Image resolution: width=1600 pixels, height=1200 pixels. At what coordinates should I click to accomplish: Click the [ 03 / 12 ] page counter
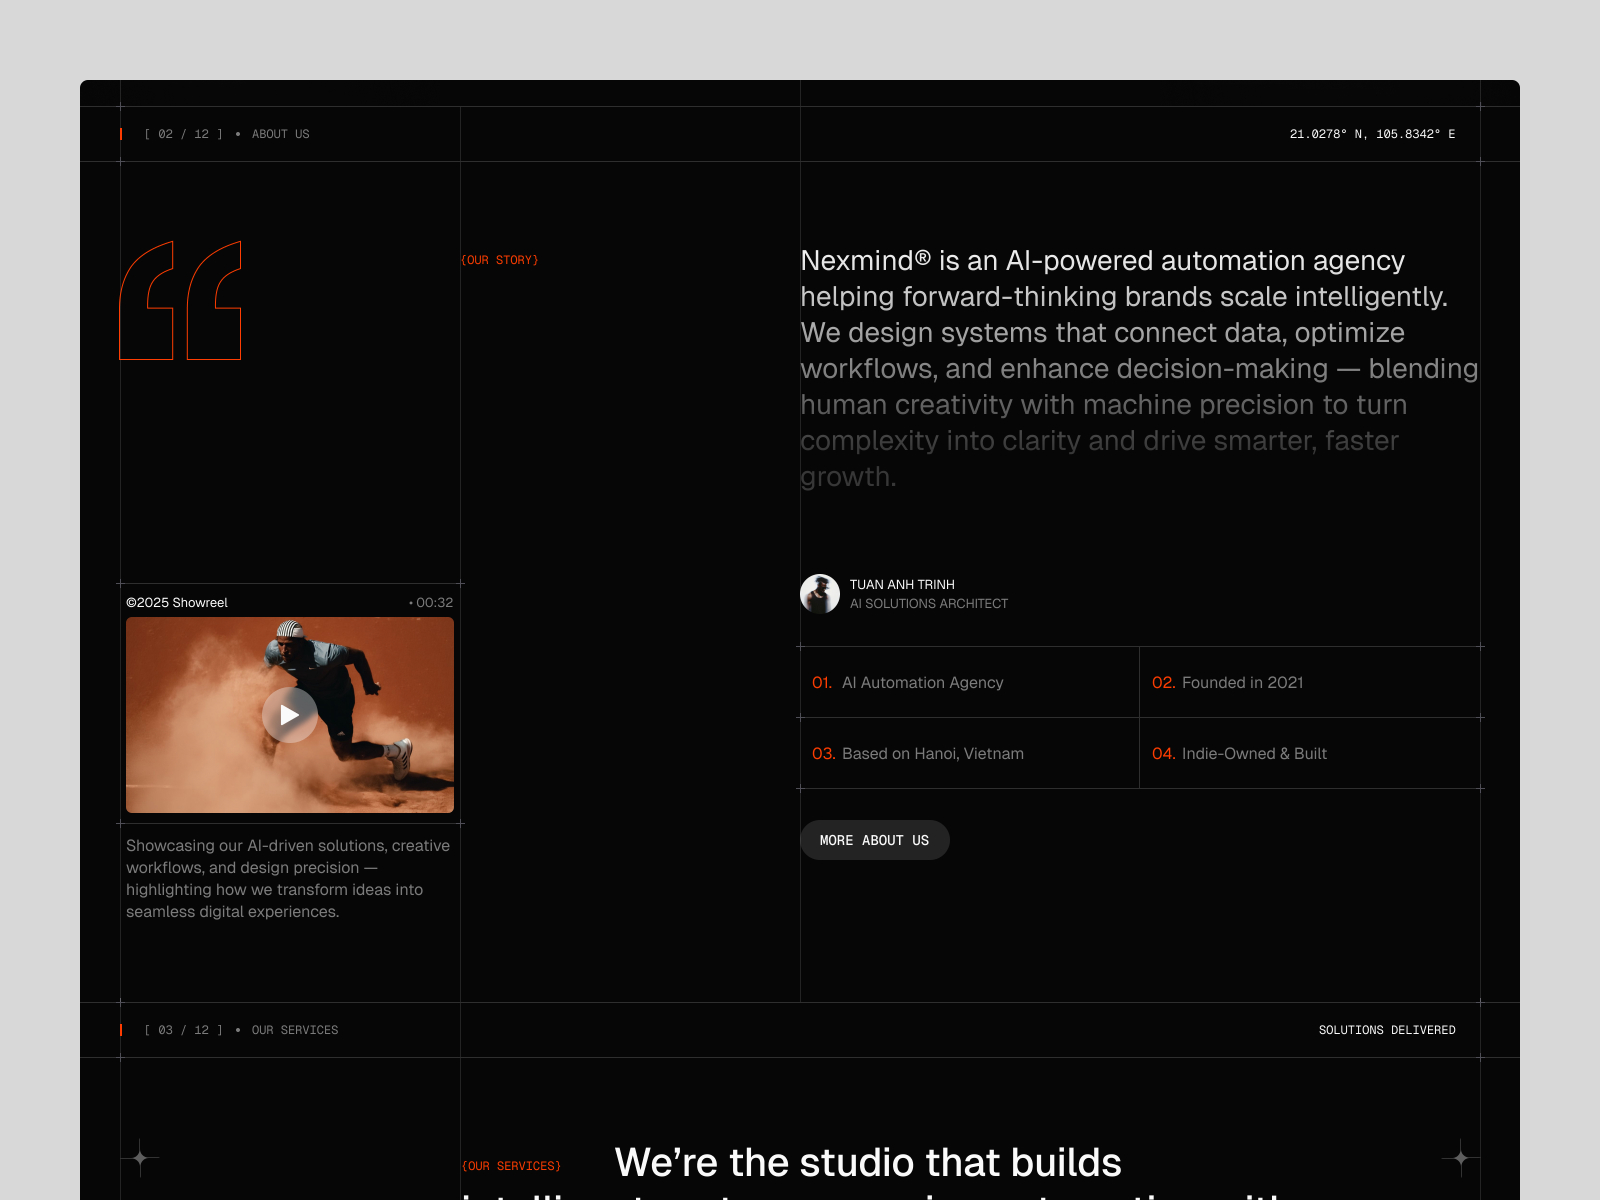184,1030
